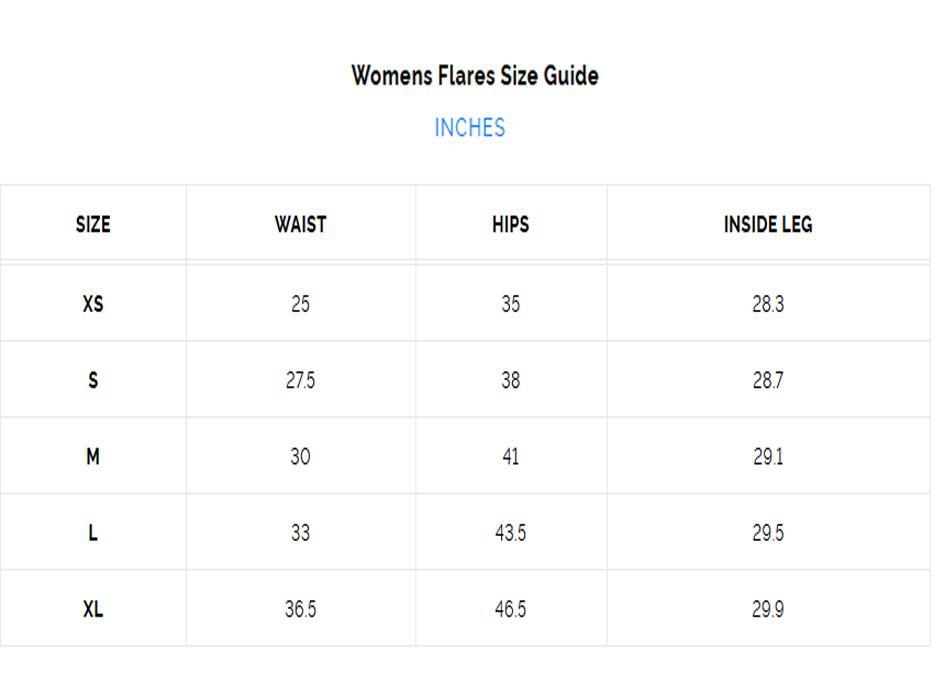Screen dimensions: 933x680
Task: Click the XL inside leg value 29.9
Action: [x=767, y=609]
